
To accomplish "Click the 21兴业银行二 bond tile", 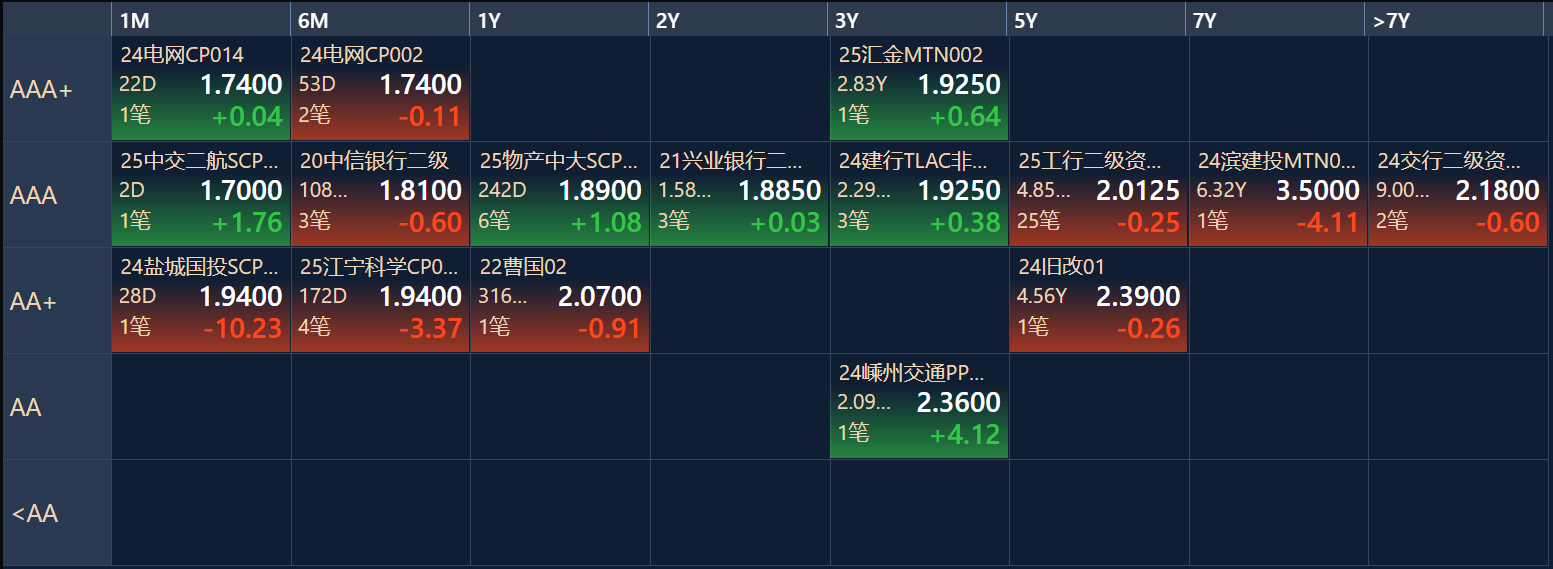I will pyautogui.click(x=740, y=194).
